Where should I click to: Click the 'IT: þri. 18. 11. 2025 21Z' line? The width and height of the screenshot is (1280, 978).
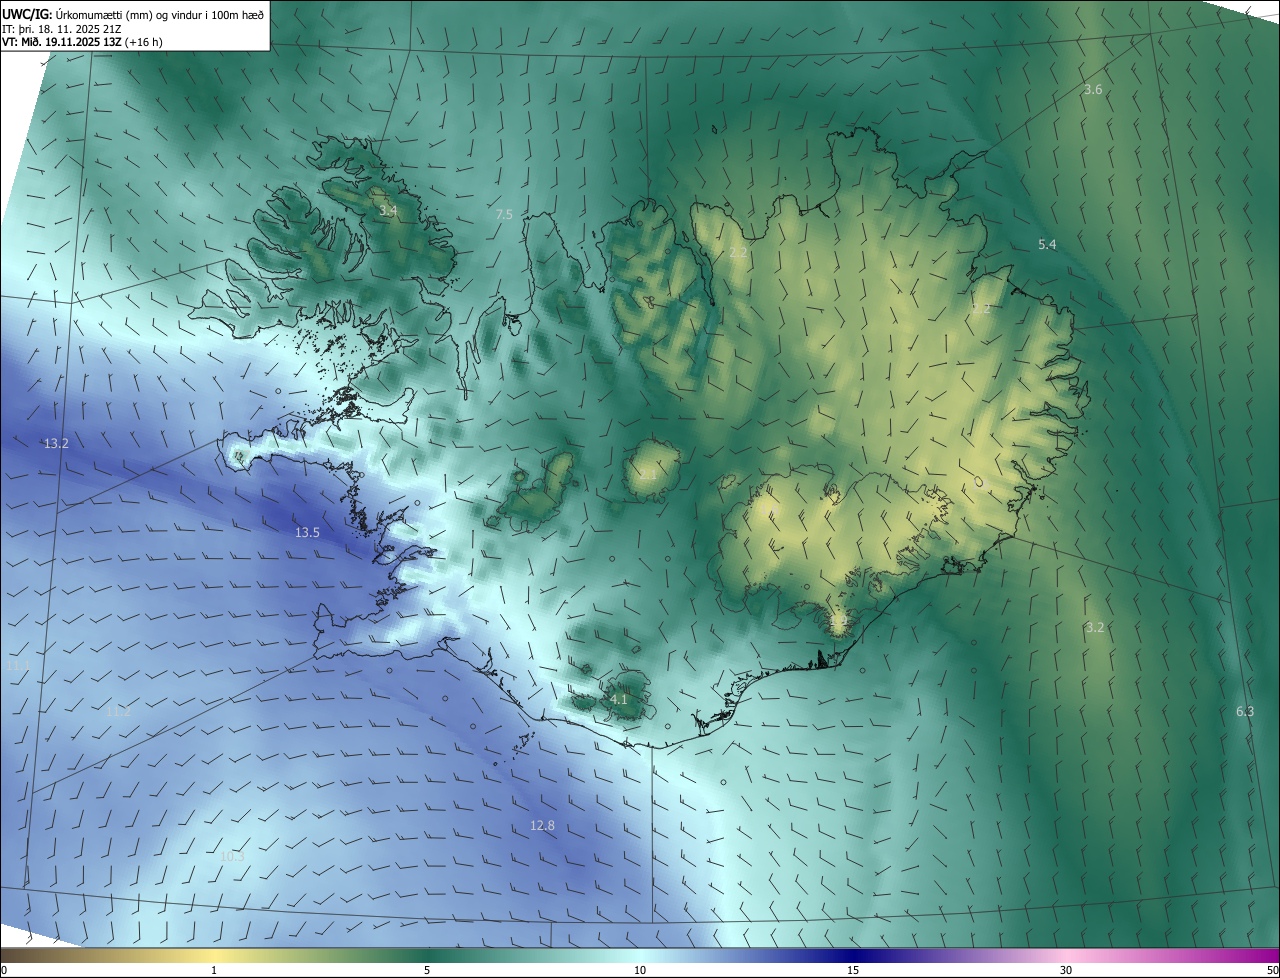62,28
